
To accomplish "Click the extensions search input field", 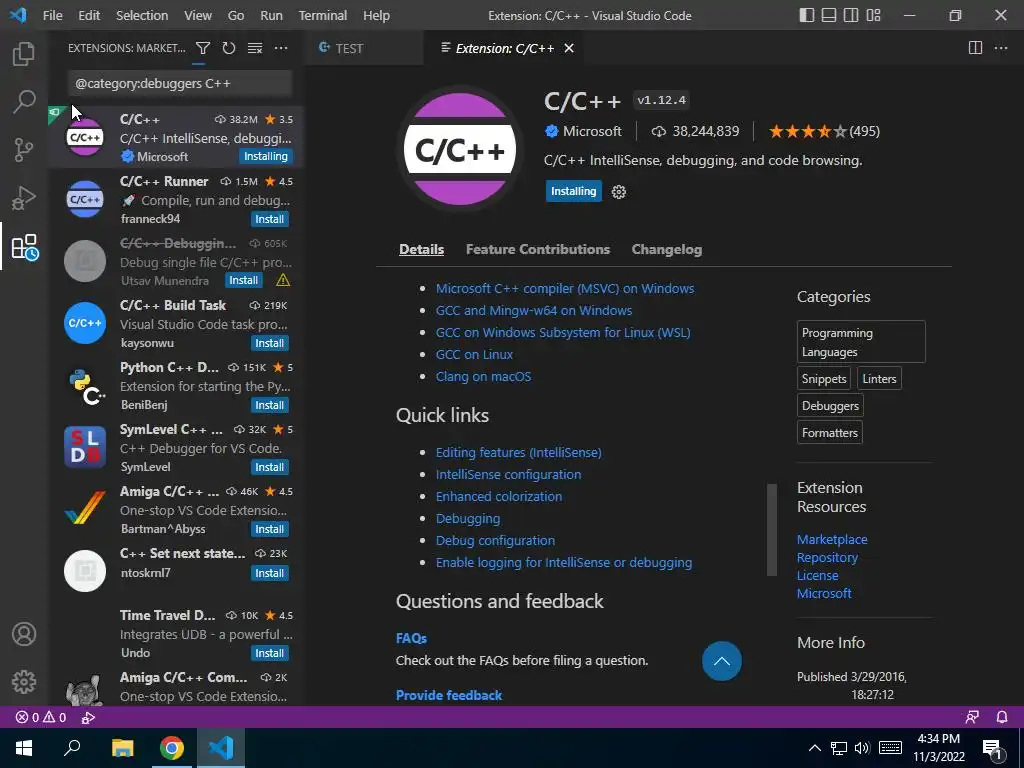I will pos(180,84).
